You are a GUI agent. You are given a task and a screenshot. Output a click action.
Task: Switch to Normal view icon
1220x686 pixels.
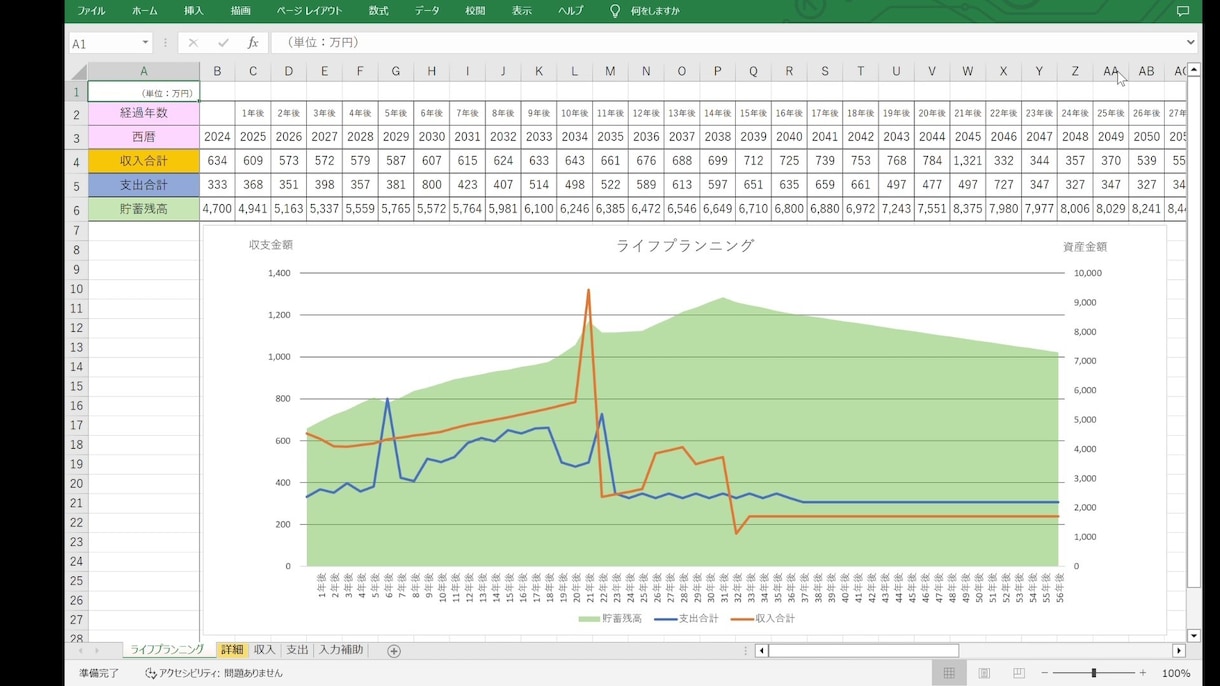[x=949, y=674]
